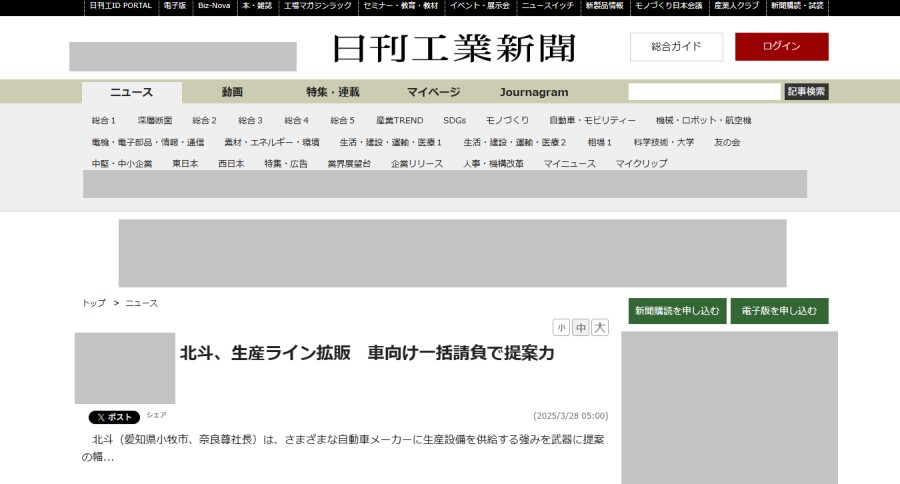Image resolution: width=900 pixels, height=484 pixels.
Task: Click the ニュース breadcrumb link
Action: (141, 303)
